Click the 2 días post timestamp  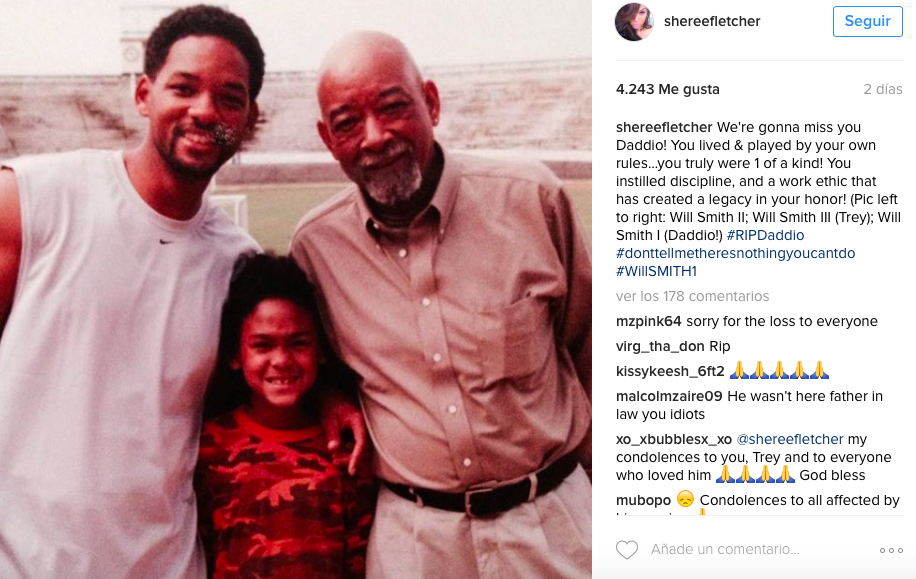[883, 89]
